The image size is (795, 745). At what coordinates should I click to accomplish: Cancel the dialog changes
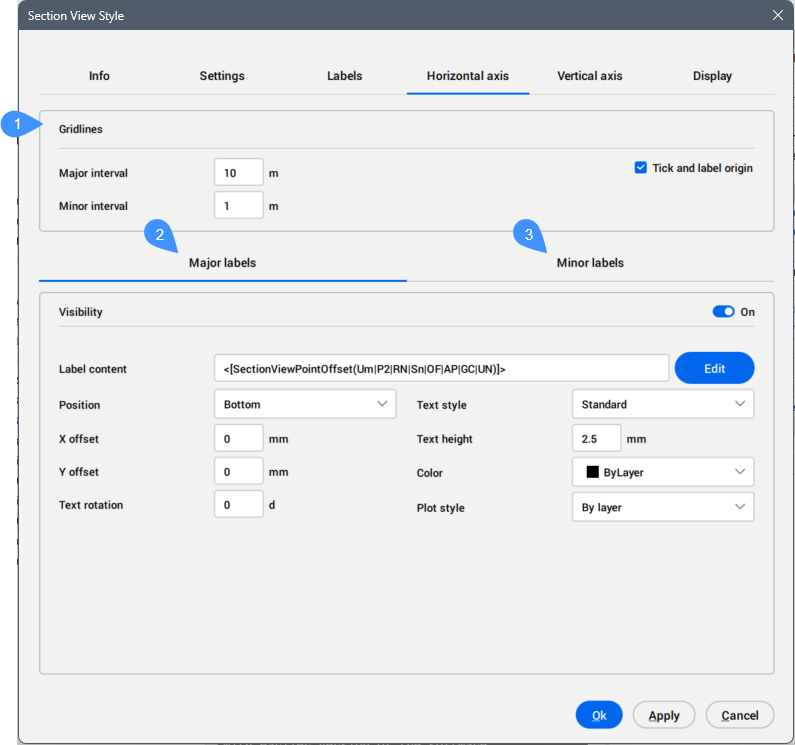click(740, 715)
